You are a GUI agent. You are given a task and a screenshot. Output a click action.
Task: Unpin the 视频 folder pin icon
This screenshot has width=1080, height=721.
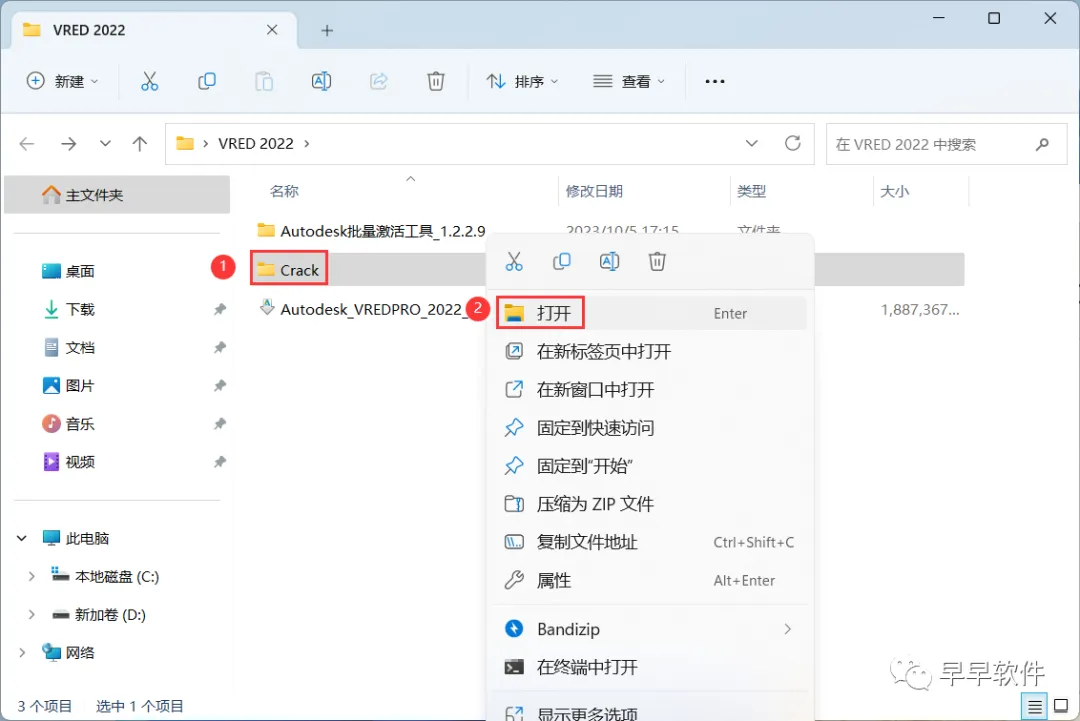click(220, 462)
